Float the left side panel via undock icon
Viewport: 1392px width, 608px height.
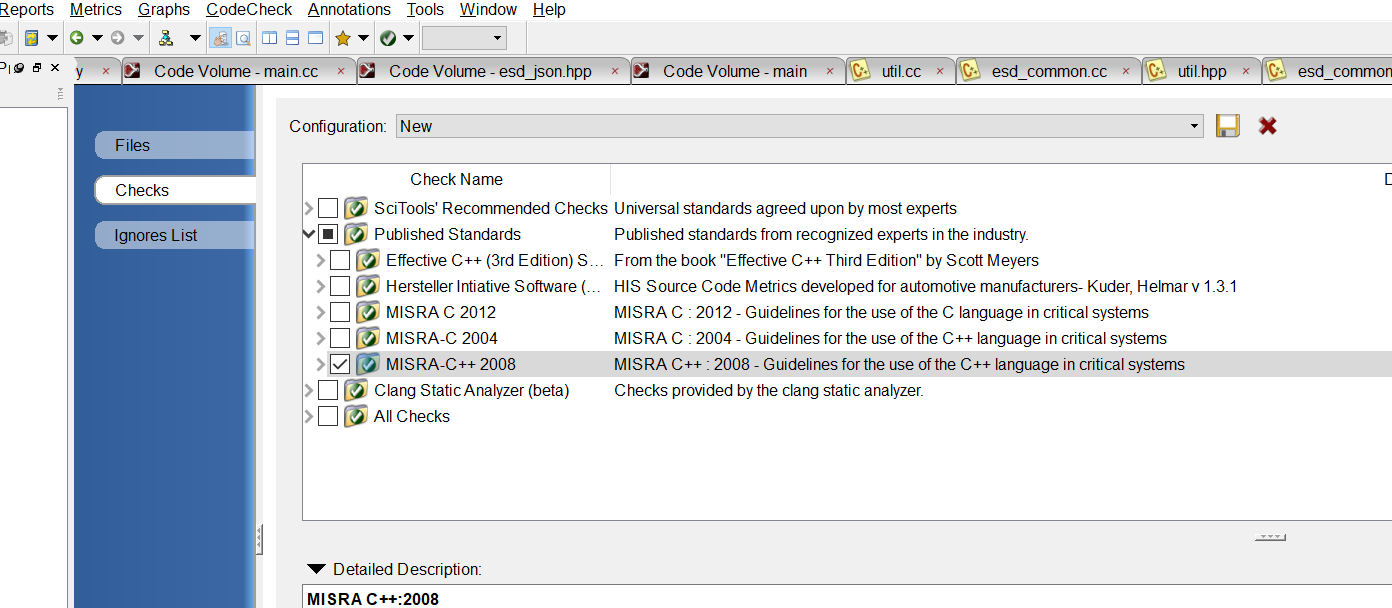[37, 68]
